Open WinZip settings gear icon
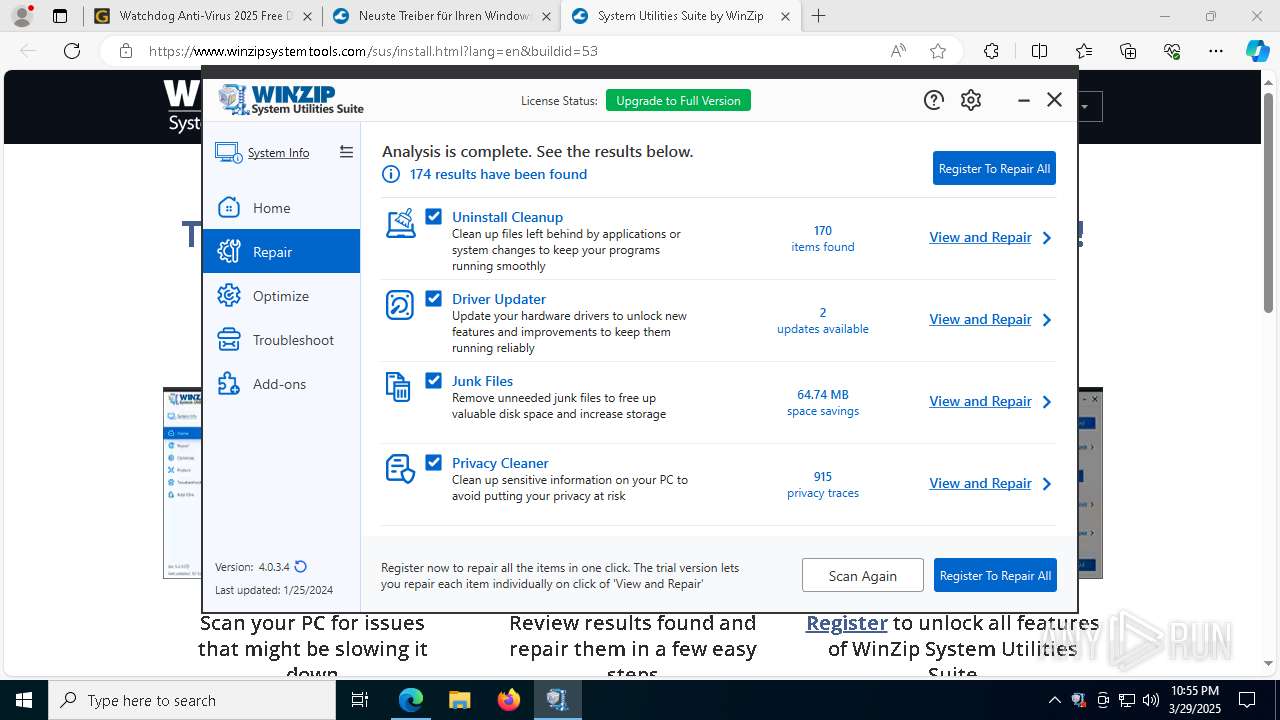The image size is (1280, 720). click(971, 100)
